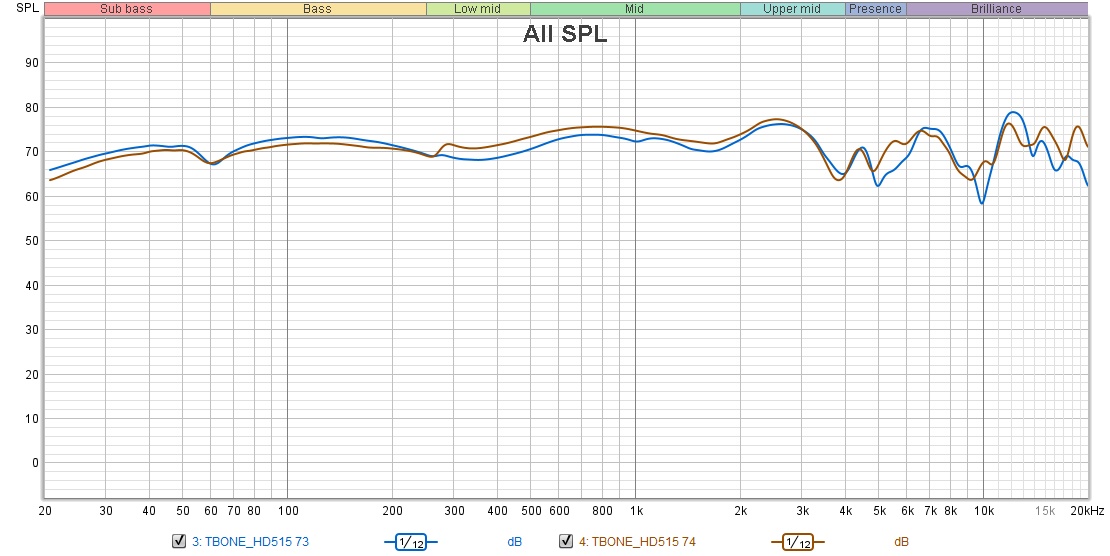Click the 0 dB axis value
1110x556 pixels.
(x=35, y=463)
